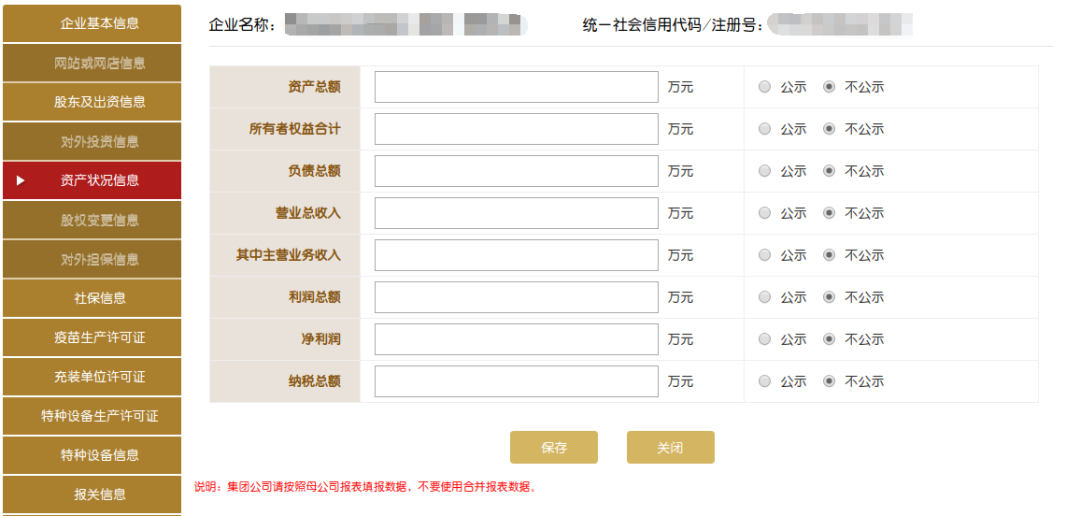Viewport: 1080px width, 516px height.
Task: Choose 不公示 for 所有者权益合计
Action: pyautogui.click(x=829, y=129)
